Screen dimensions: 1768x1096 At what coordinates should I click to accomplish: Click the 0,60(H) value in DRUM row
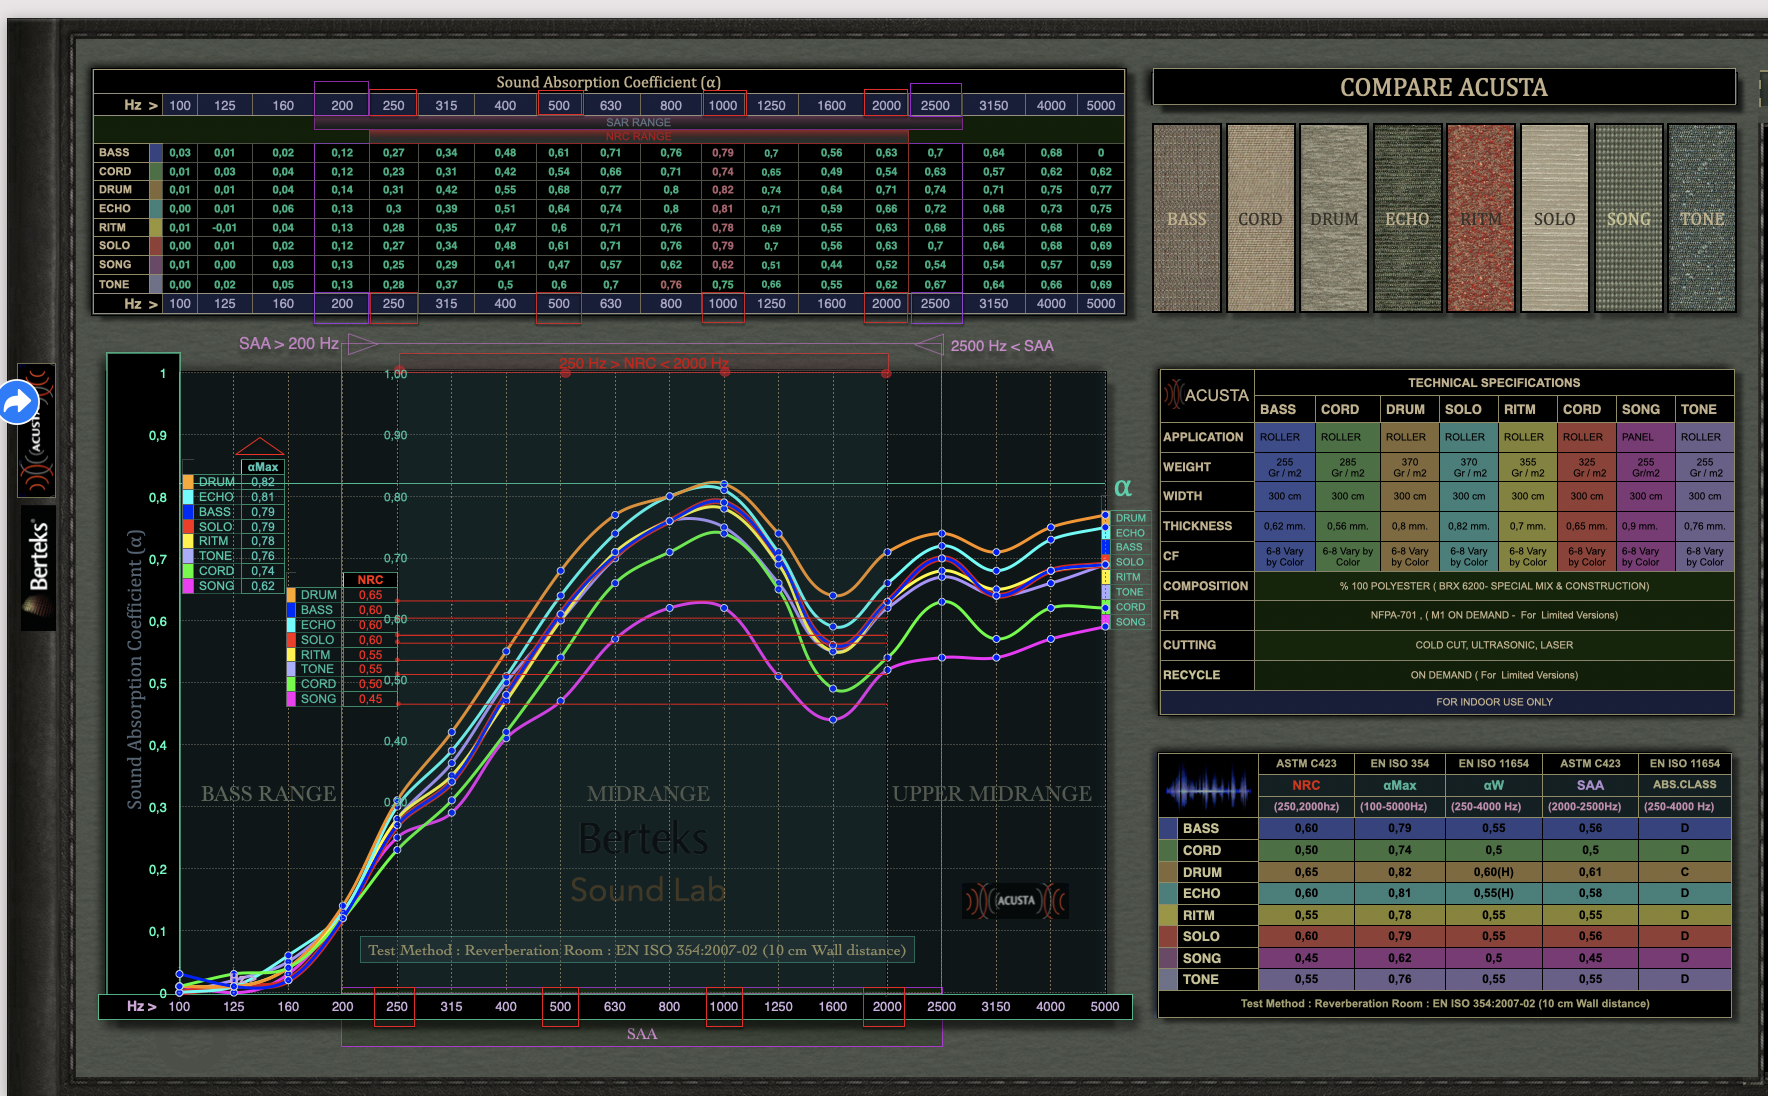(x=1493, y=872)
